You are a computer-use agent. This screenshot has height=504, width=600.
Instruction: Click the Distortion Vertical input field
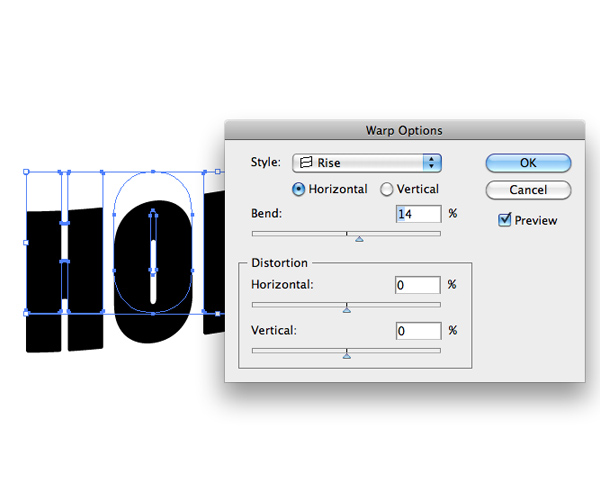[418, 331]
